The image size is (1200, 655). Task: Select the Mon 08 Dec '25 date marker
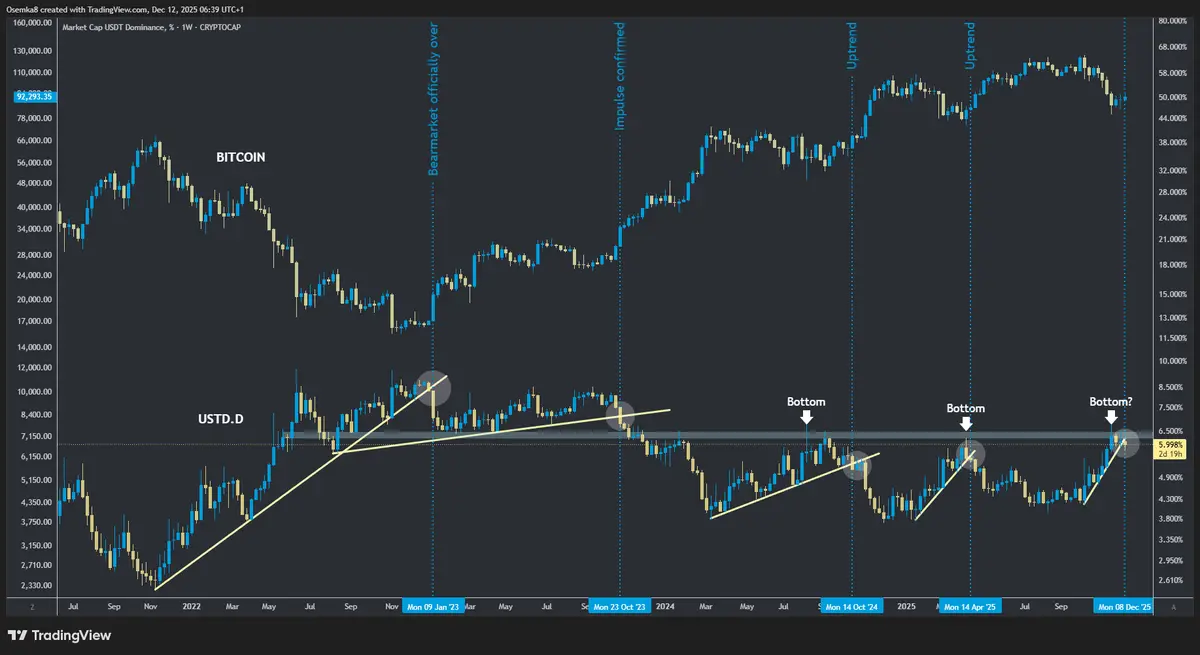click(1123, 607)
